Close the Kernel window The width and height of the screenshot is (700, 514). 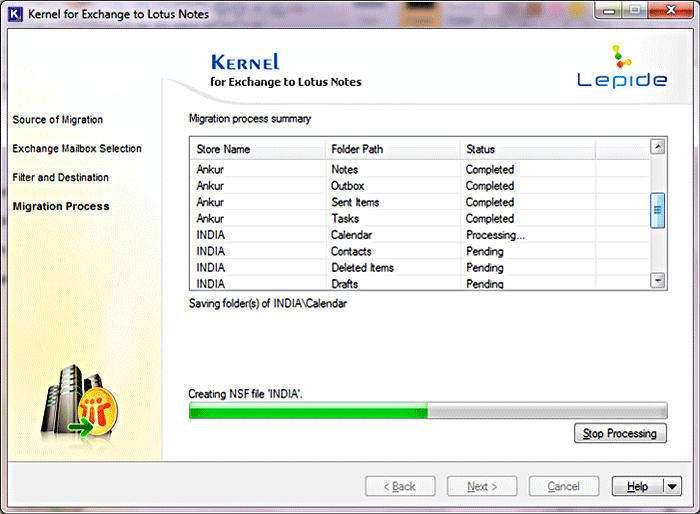(x=671, y=10)
